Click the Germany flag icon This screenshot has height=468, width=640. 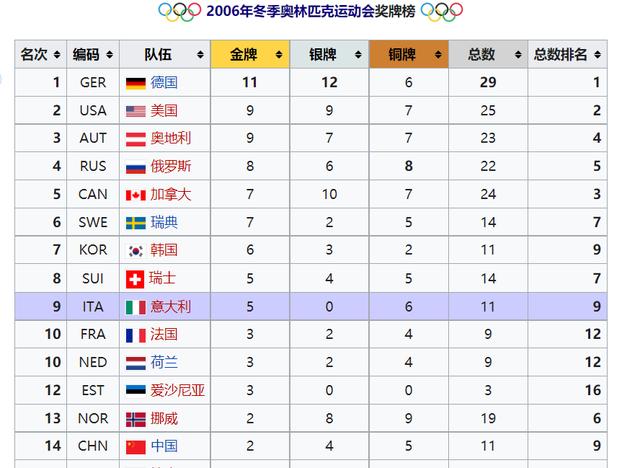coord(136,83)
